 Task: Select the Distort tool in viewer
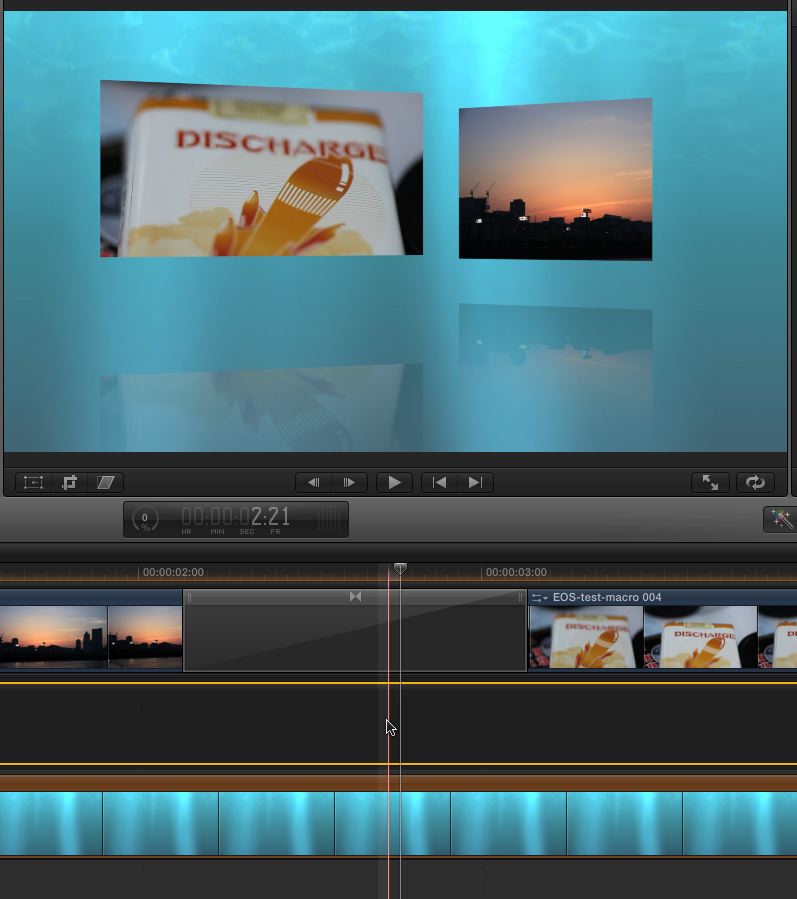point(105,482)
